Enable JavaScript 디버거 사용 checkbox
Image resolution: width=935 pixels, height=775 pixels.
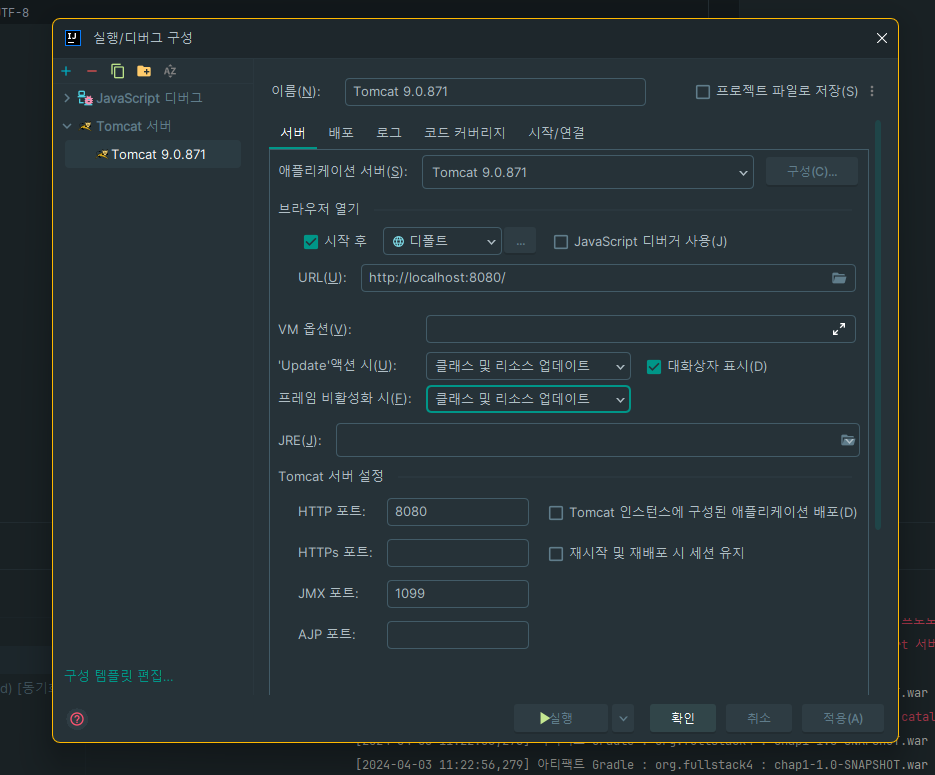[x=561, y=241]
